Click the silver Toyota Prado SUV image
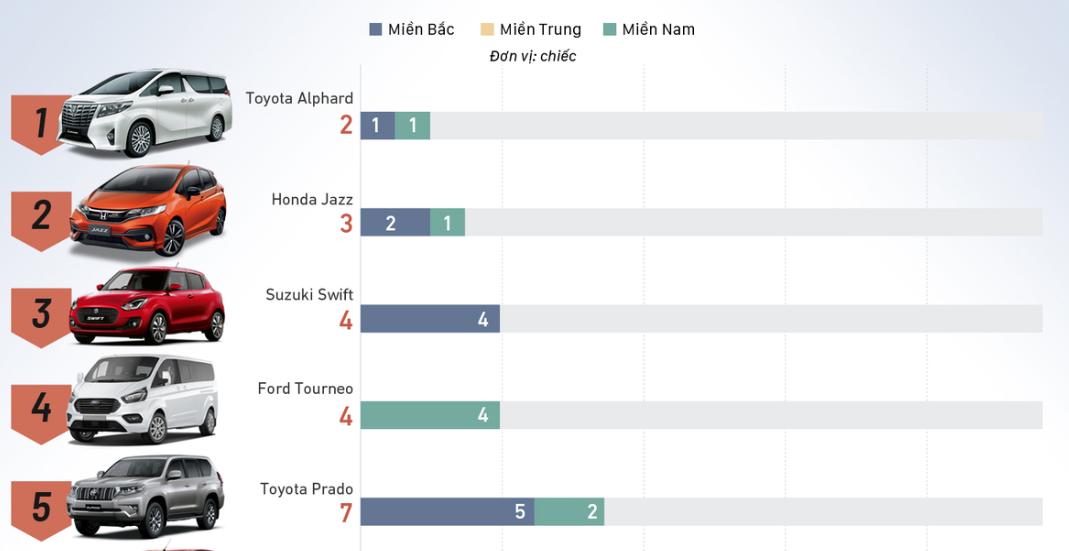 146,496
